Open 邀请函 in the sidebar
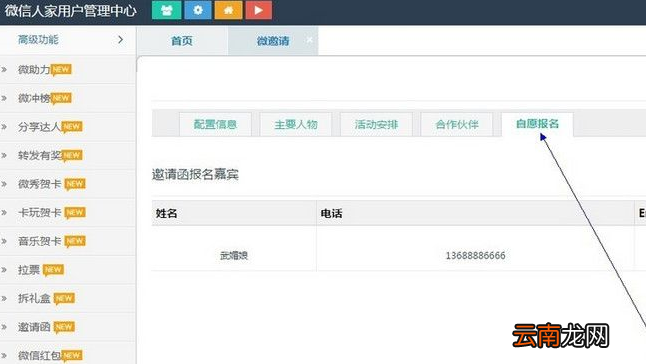646x364 pixels. (x=34, y=327)
